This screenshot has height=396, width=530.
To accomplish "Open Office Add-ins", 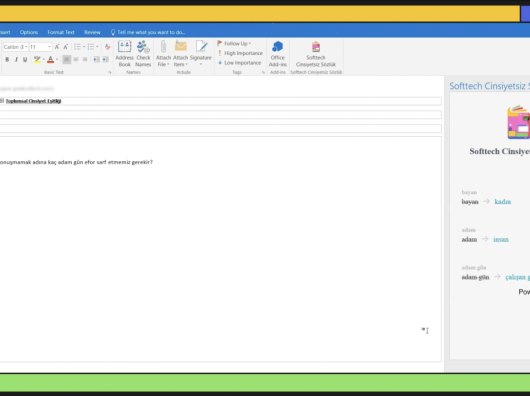I will [278, 54].
